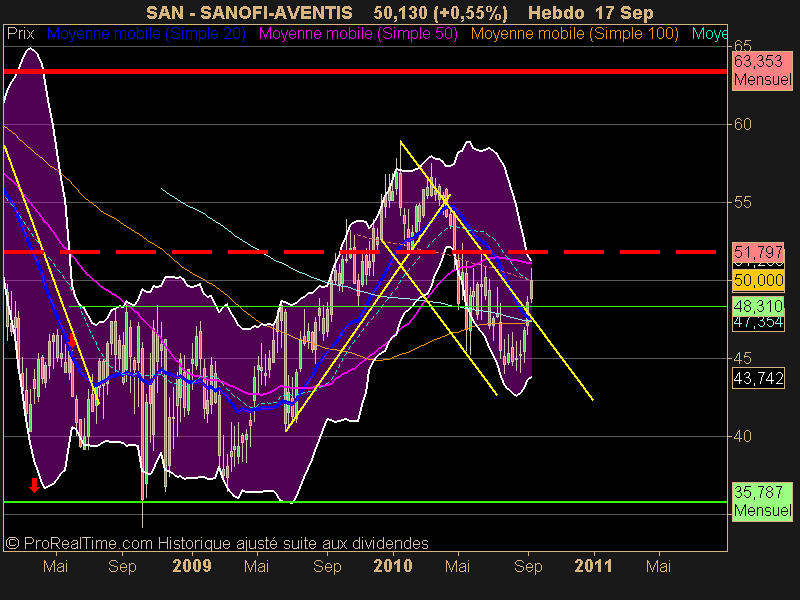
Task: Click the 43,742 price label
Action: 758,379
